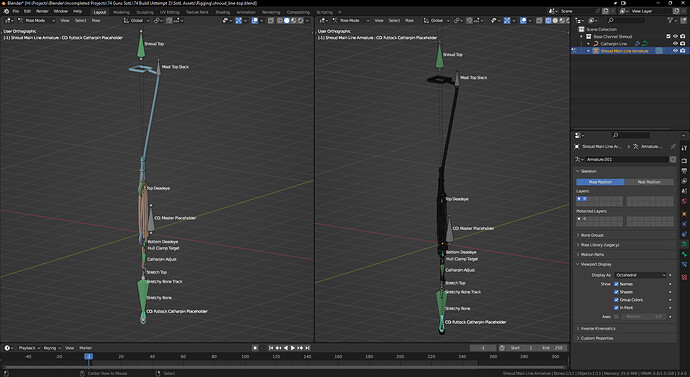This screenshot has height=377, width=690.
Task: Click the properties editor pin icon
Action: 673,146
